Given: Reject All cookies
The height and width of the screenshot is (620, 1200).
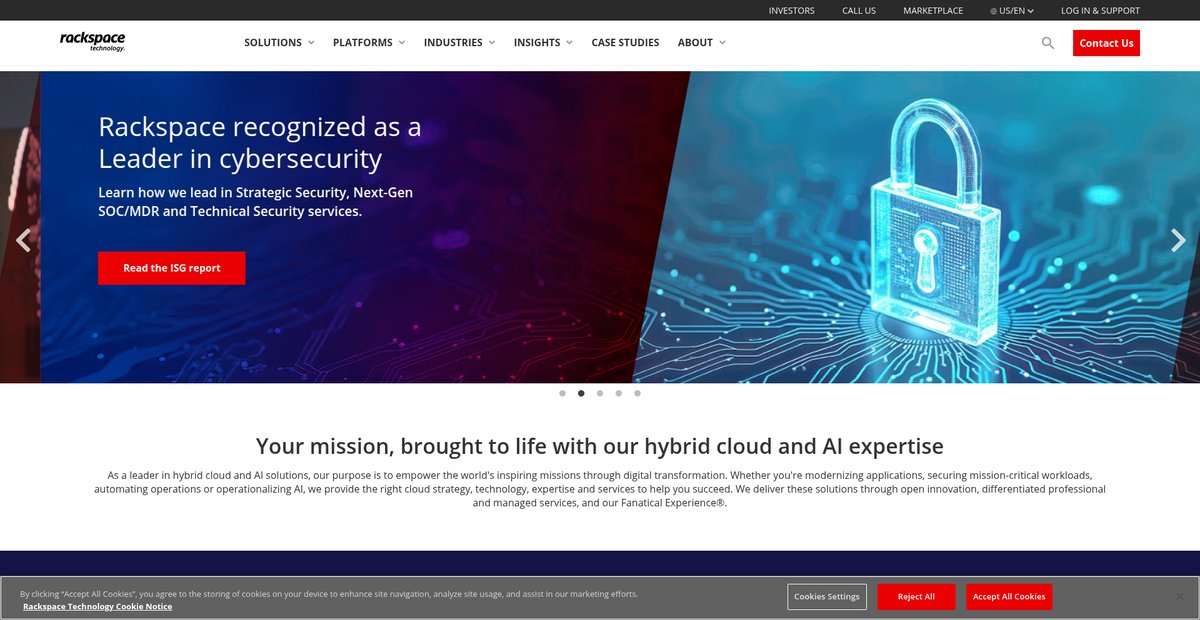Looking at the screenshot, I should (916, 597).
